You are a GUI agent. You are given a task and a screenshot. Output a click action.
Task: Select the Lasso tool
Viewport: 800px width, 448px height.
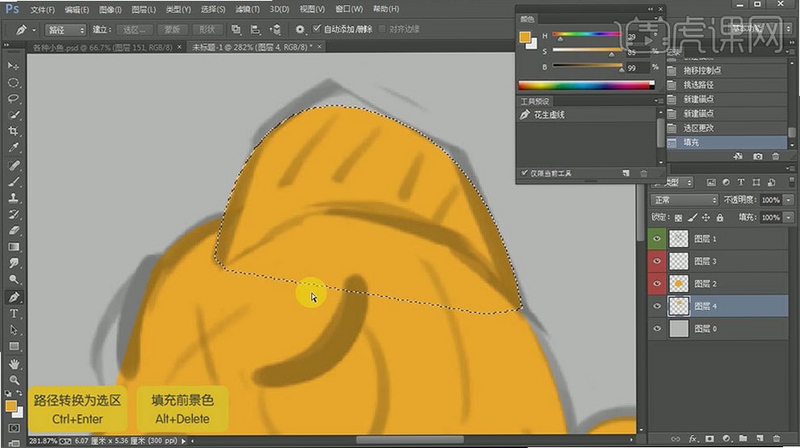coord(13,99)
